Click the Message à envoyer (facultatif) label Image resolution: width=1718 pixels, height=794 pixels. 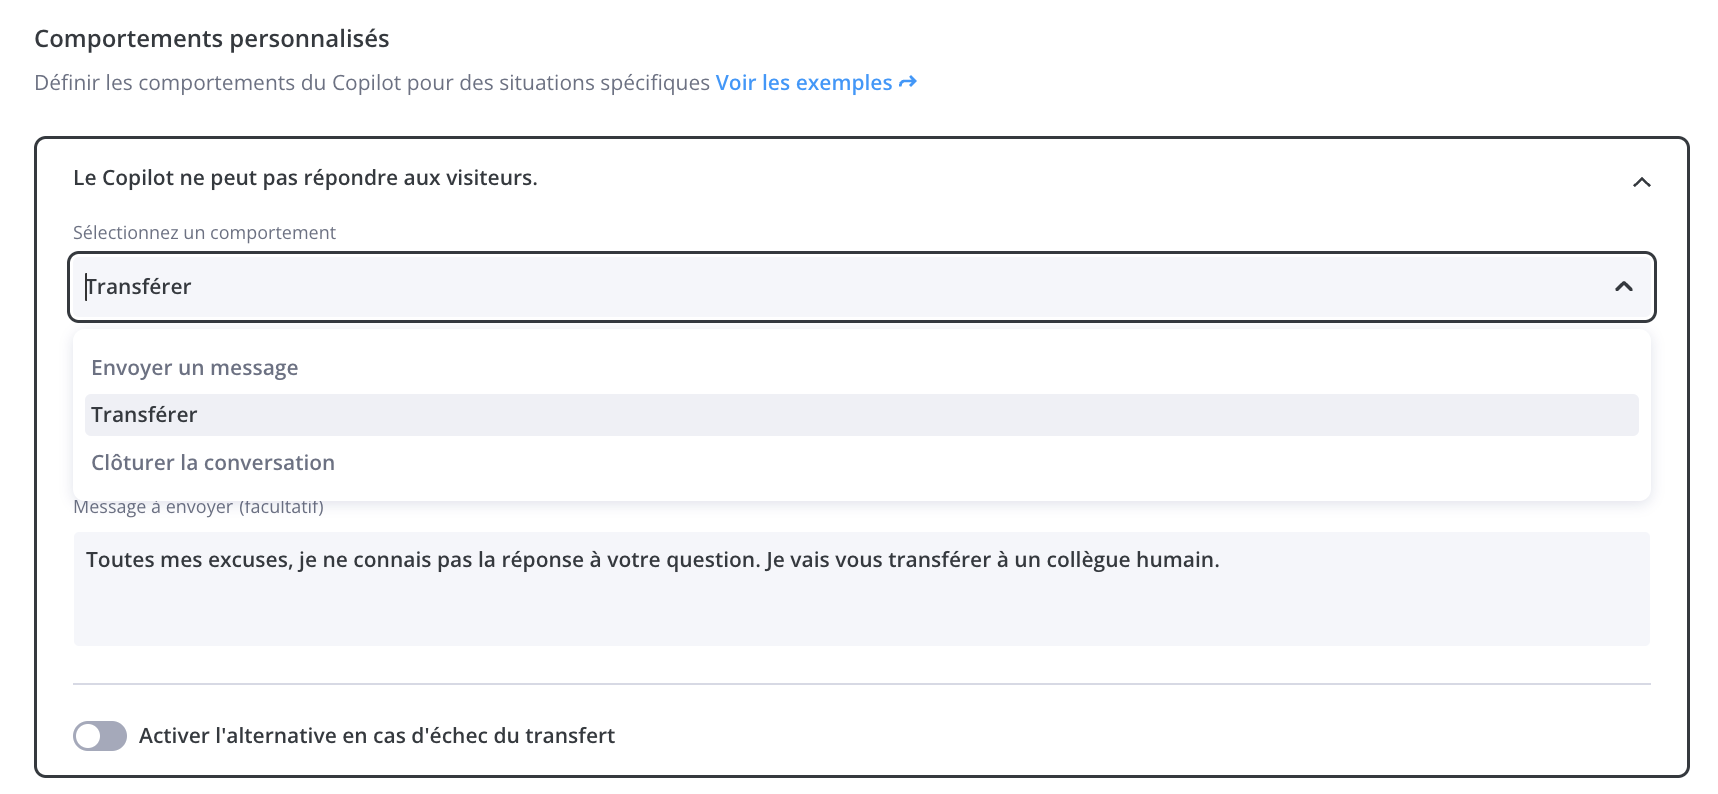198,507
